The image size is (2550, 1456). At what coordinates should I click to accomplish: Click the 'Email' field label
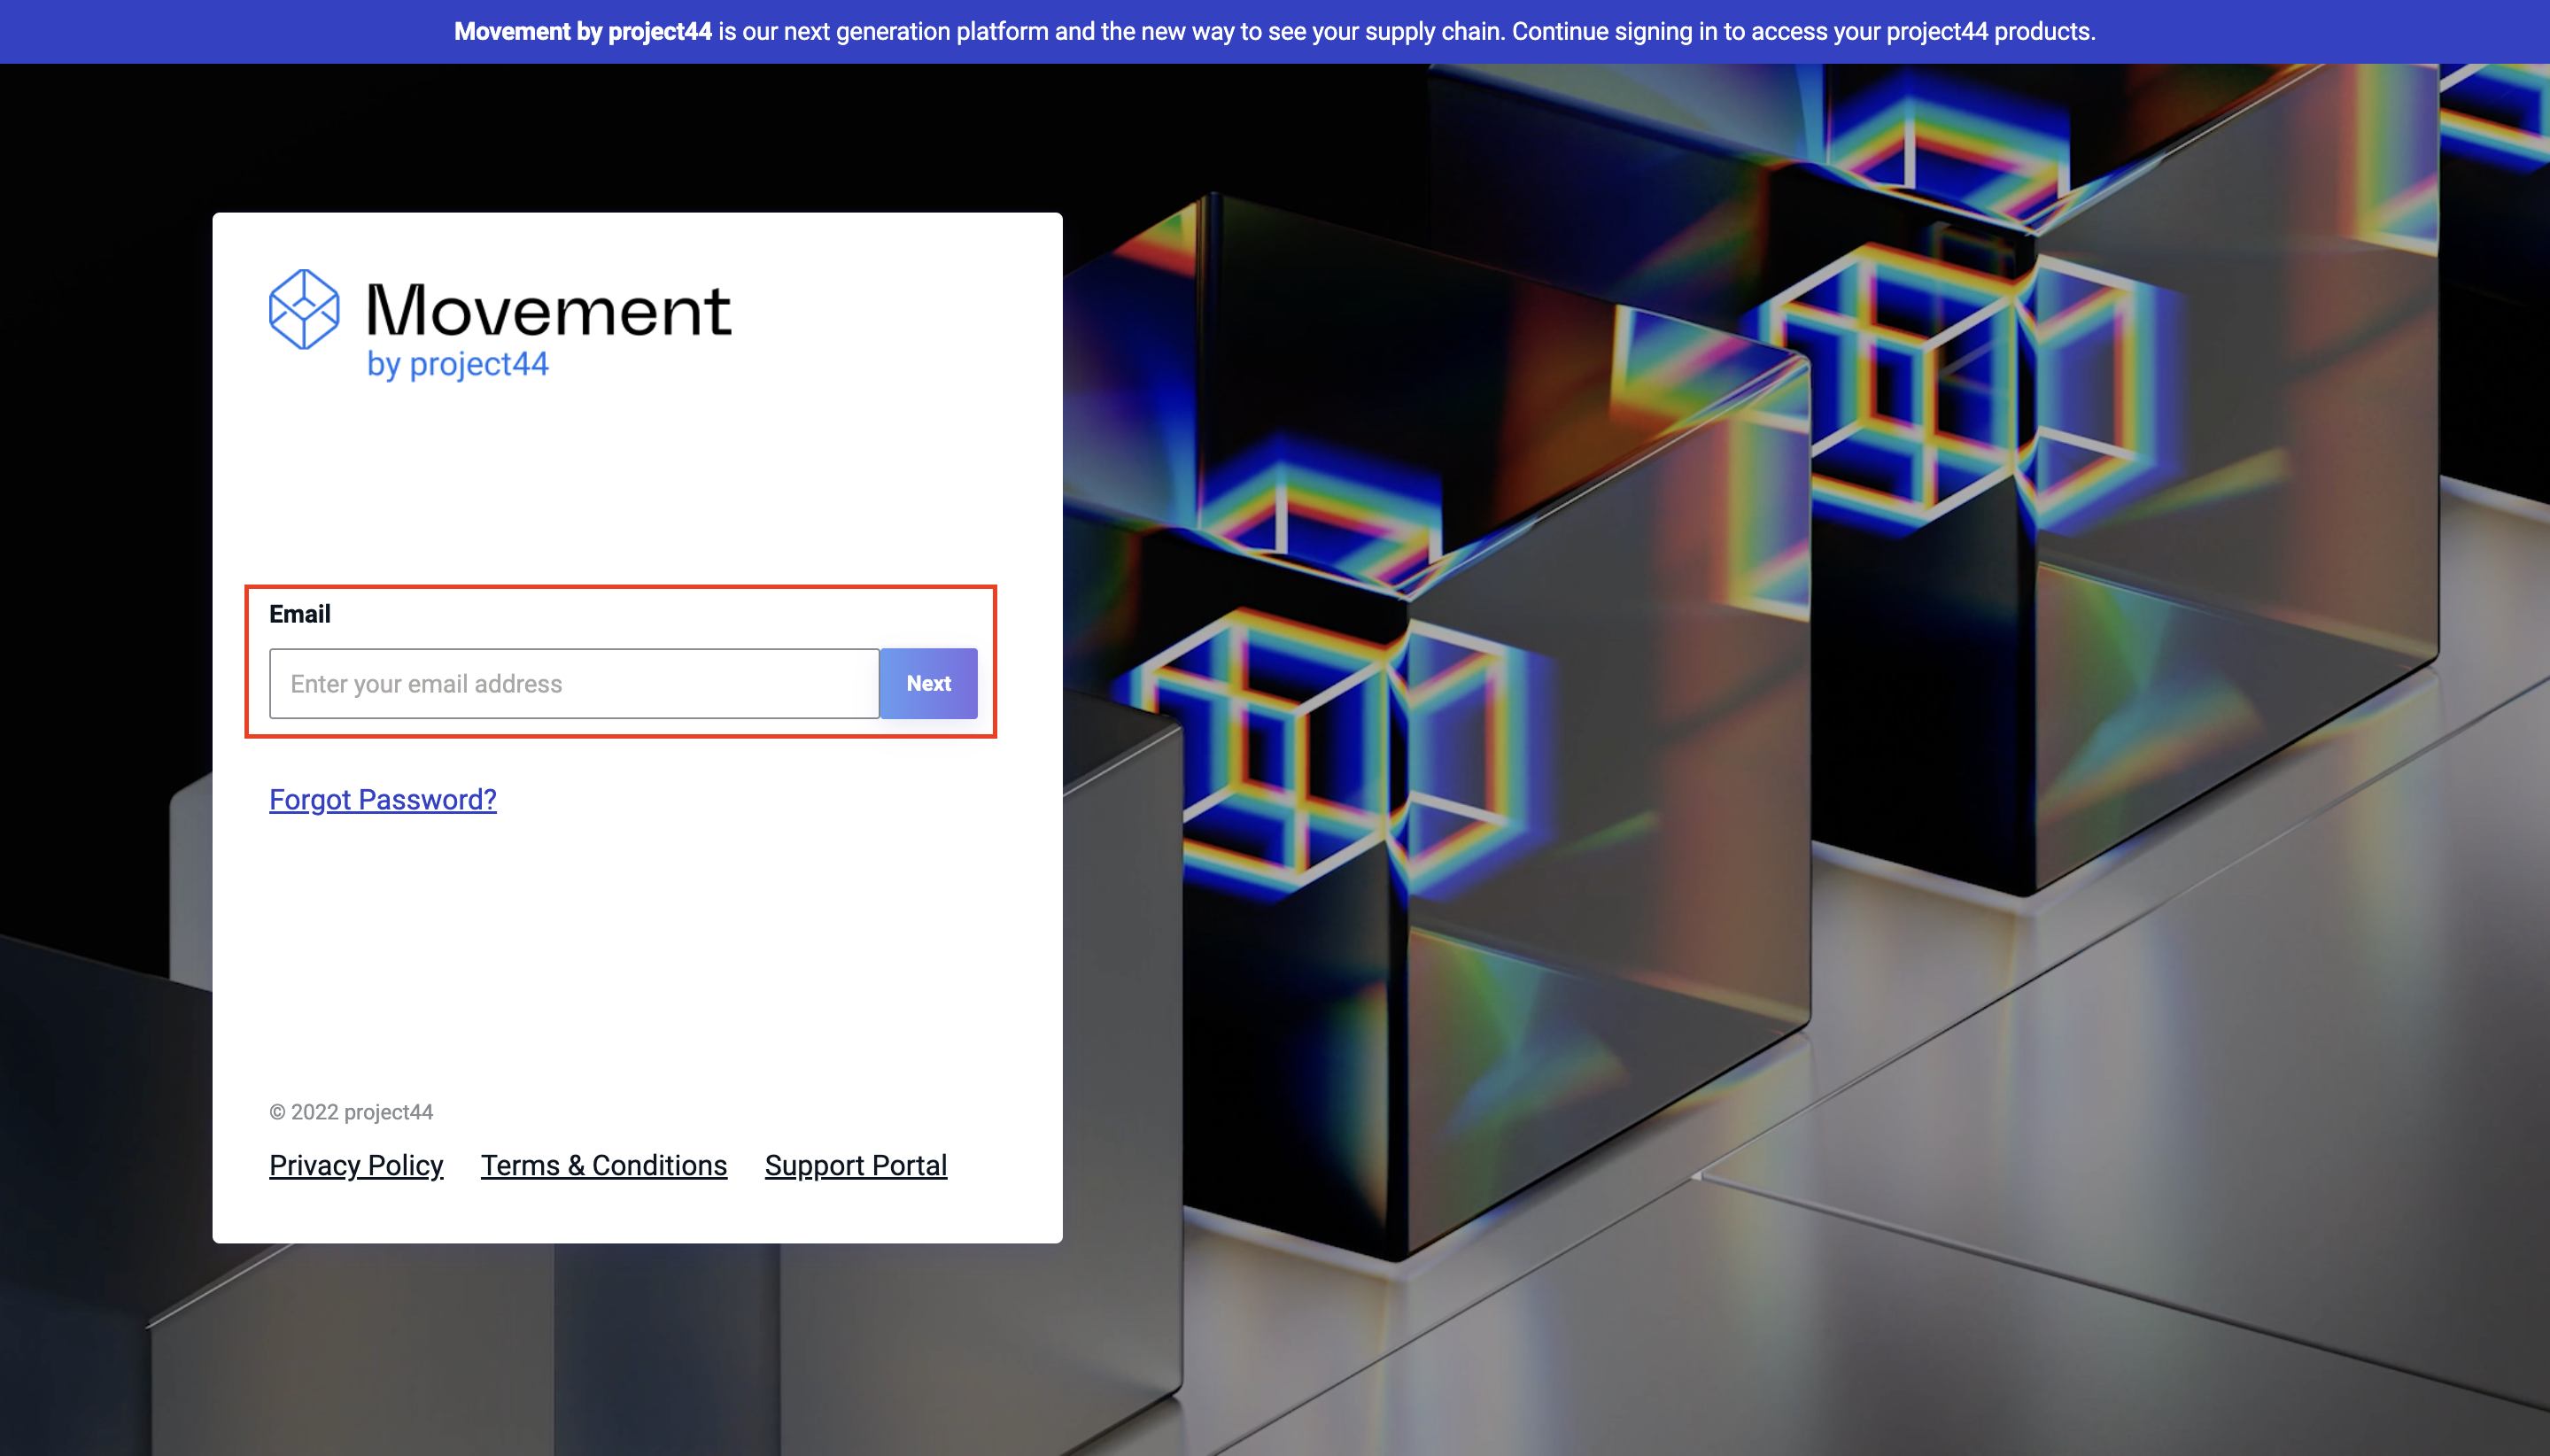[300, 614]
